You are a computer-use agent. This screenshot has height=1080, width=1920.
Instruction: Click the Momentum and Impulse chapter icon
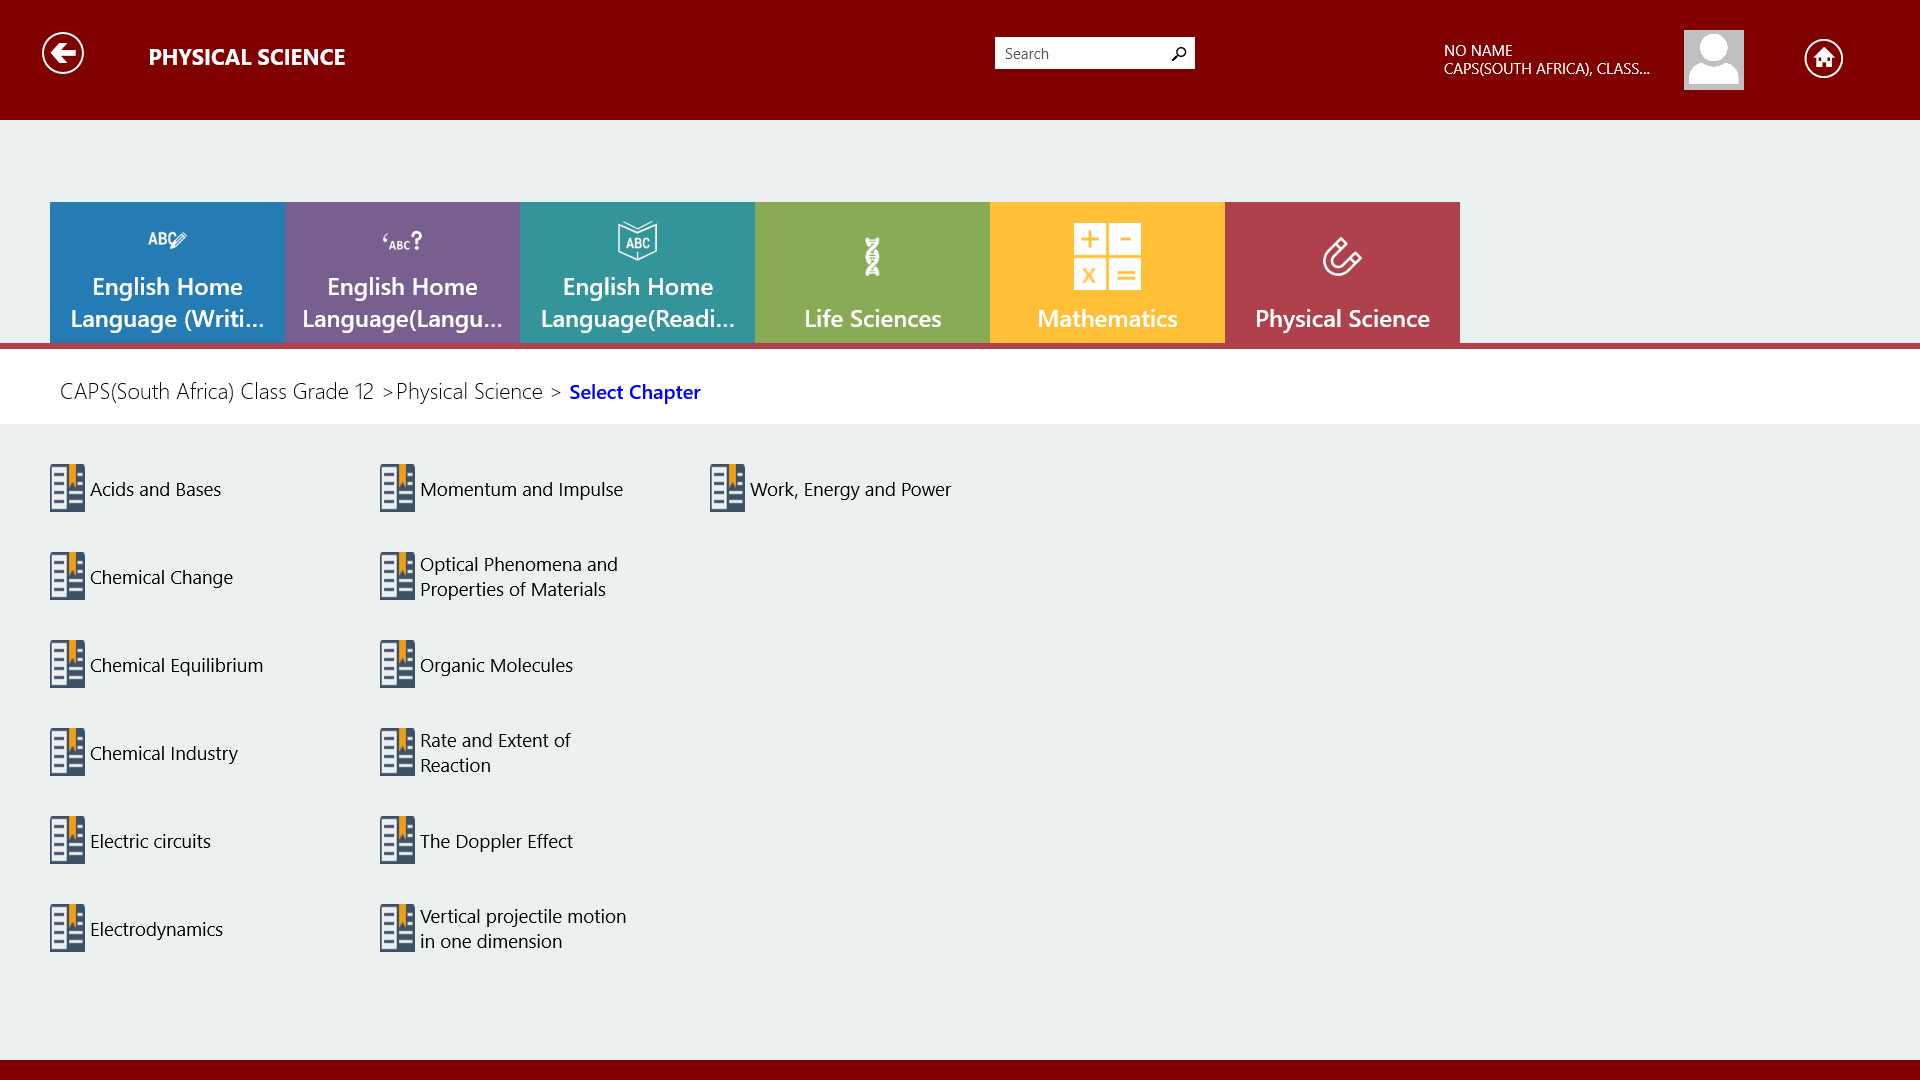(x=397, y=488)
